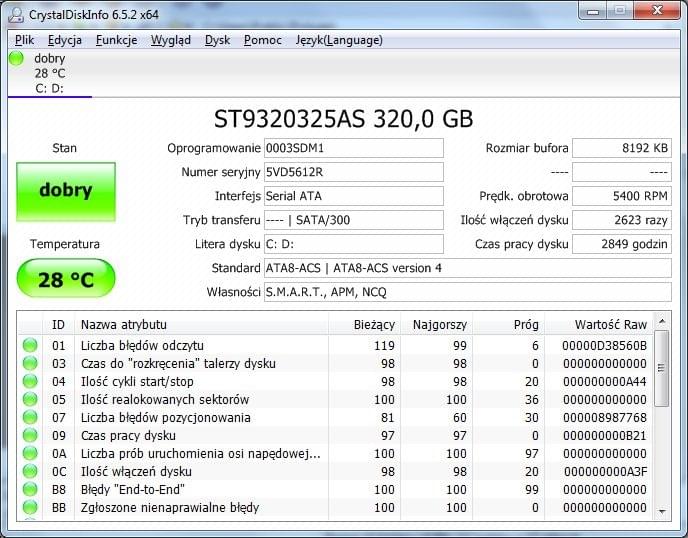Click raw value 000008987768

605,417
